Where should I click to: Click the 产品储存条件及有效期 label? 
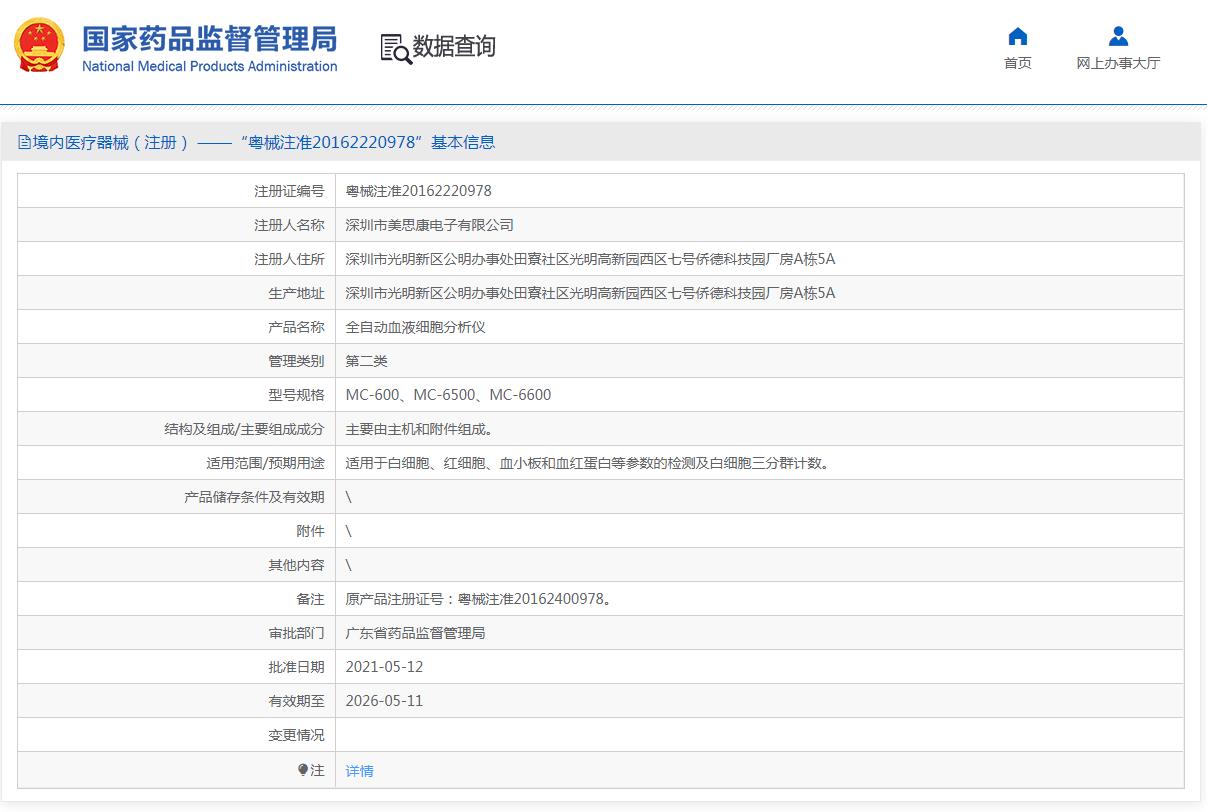254,497
